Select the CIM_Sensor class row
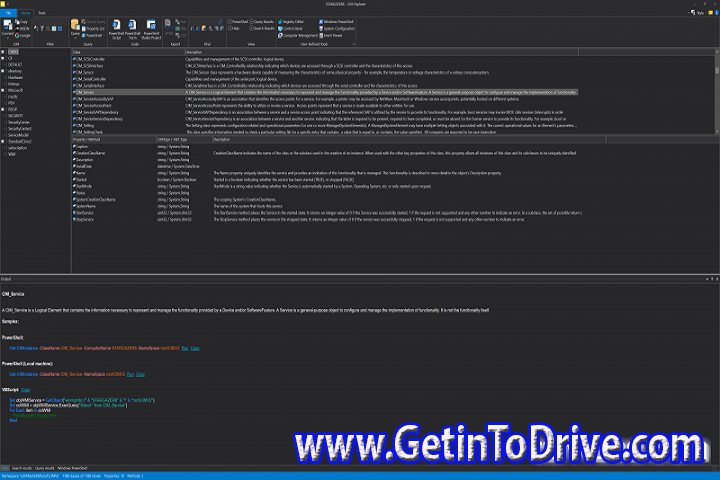 (325, 72)
